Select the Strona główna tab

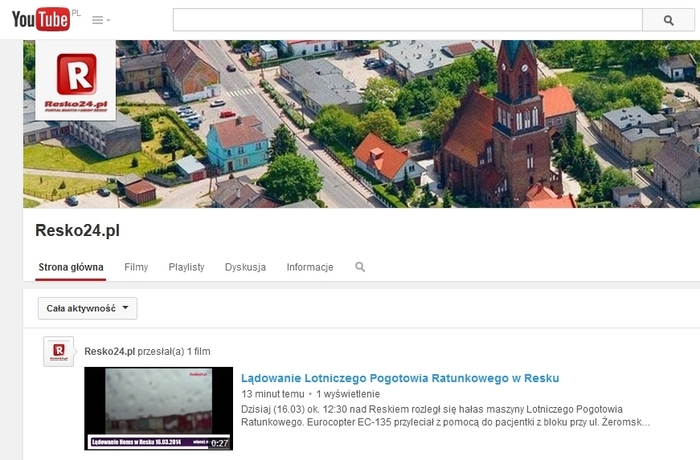[71, 267]
